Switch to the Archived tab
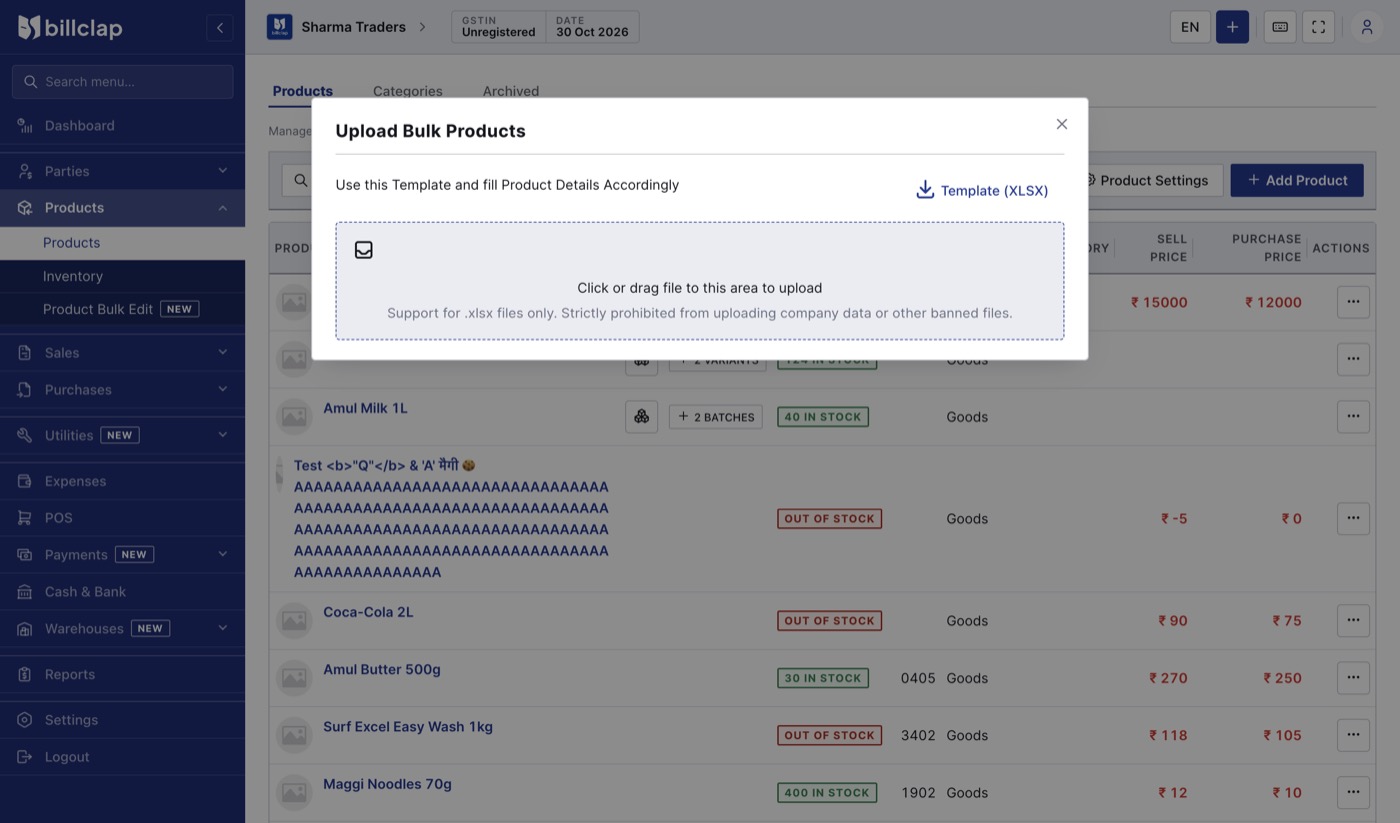 (511, 91)
